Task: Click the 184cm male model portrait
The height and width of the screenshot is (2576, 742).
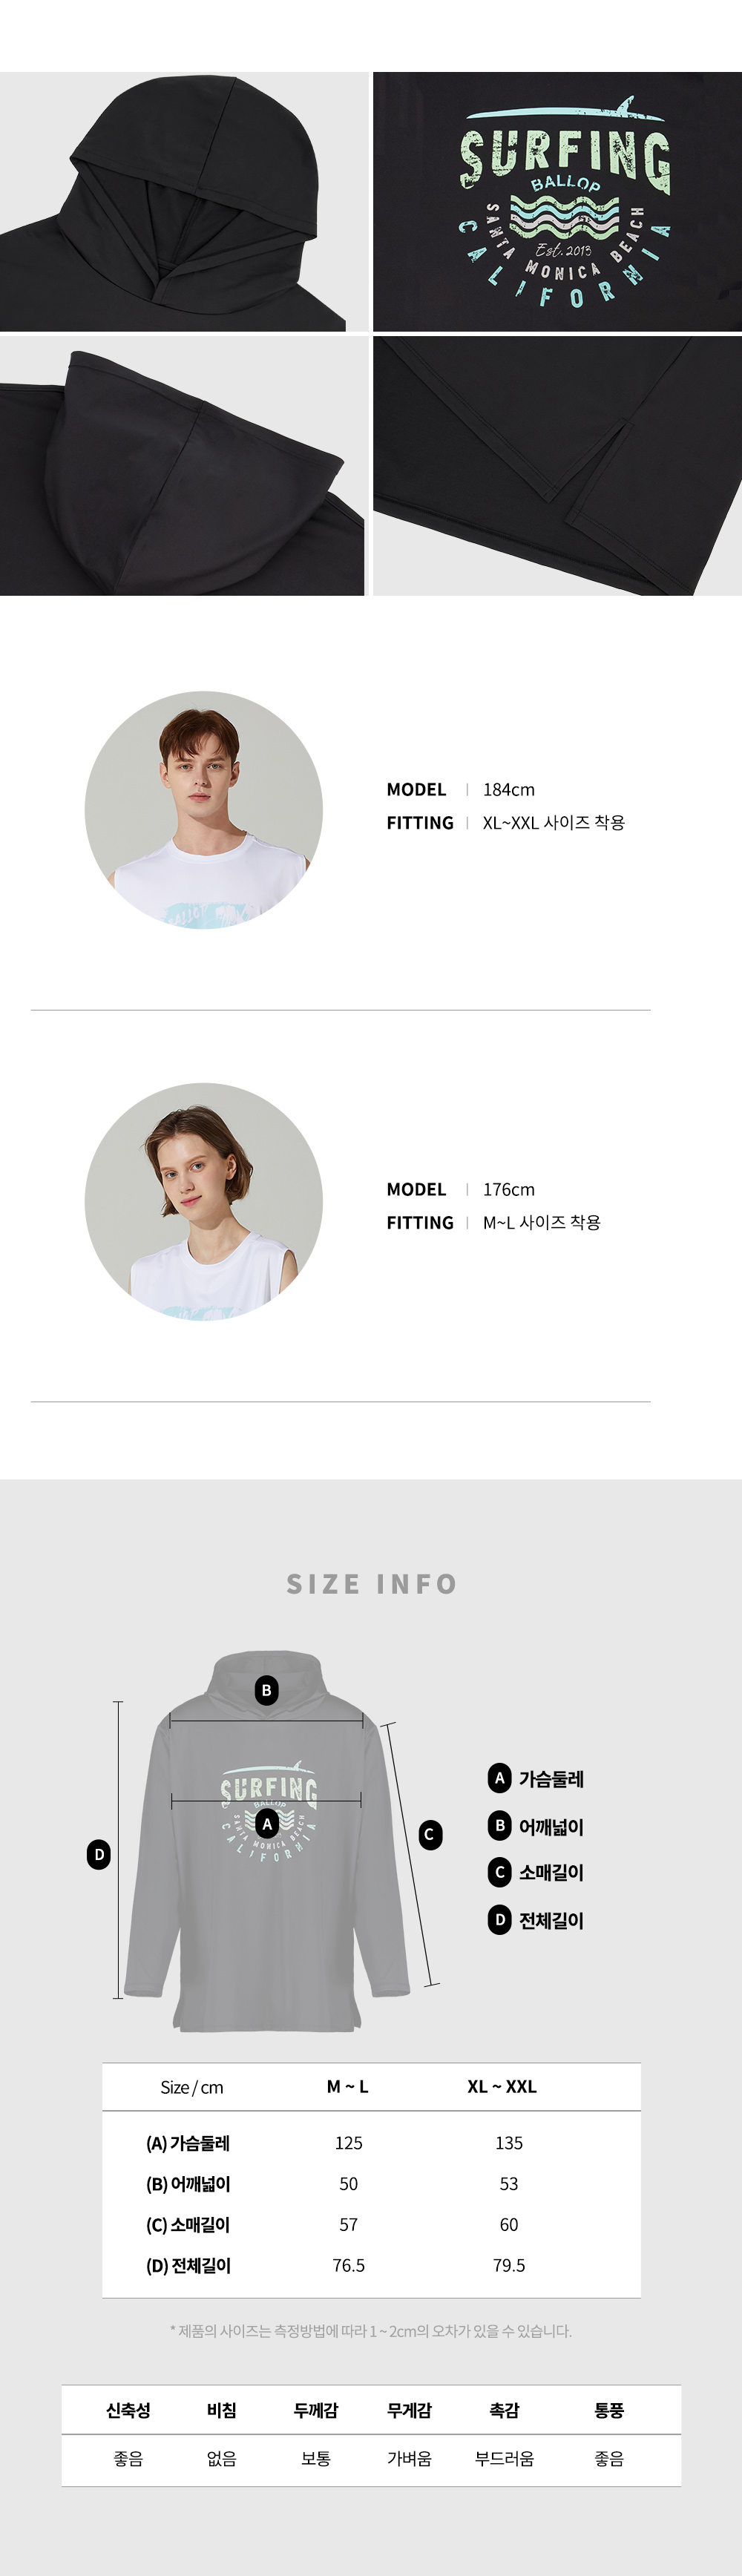Action: (x=204, y=810)
